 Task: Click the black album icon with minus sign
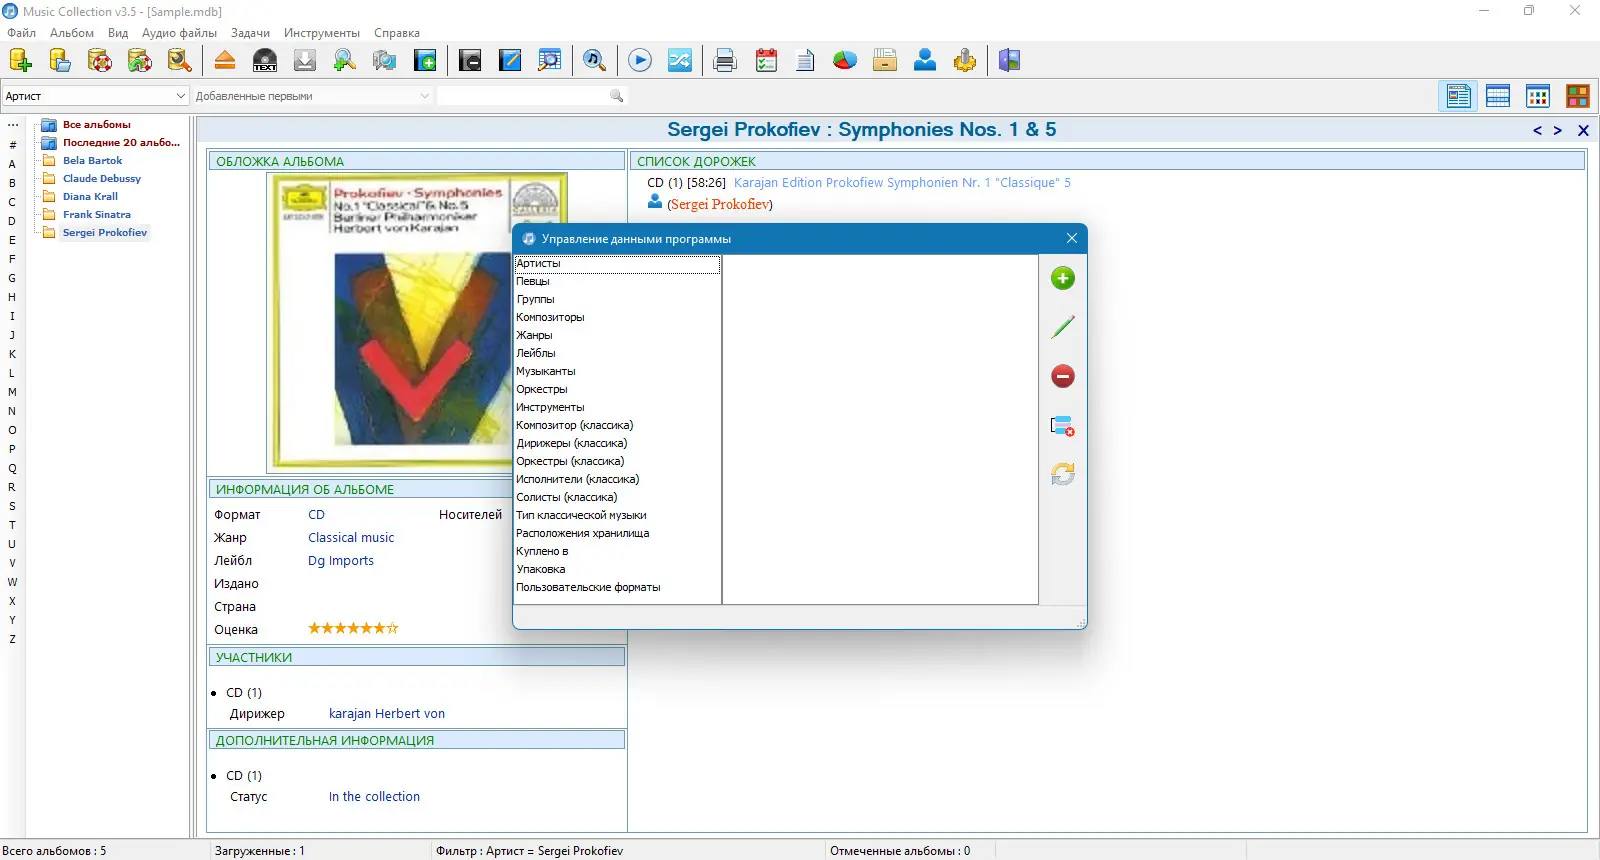click(x=470, y=61)
